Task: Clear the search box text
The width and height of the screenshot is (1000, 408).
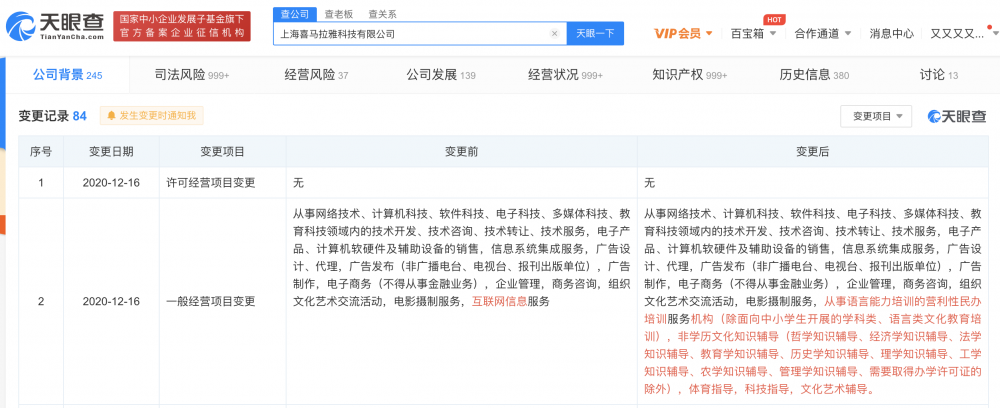Action: 554,34
